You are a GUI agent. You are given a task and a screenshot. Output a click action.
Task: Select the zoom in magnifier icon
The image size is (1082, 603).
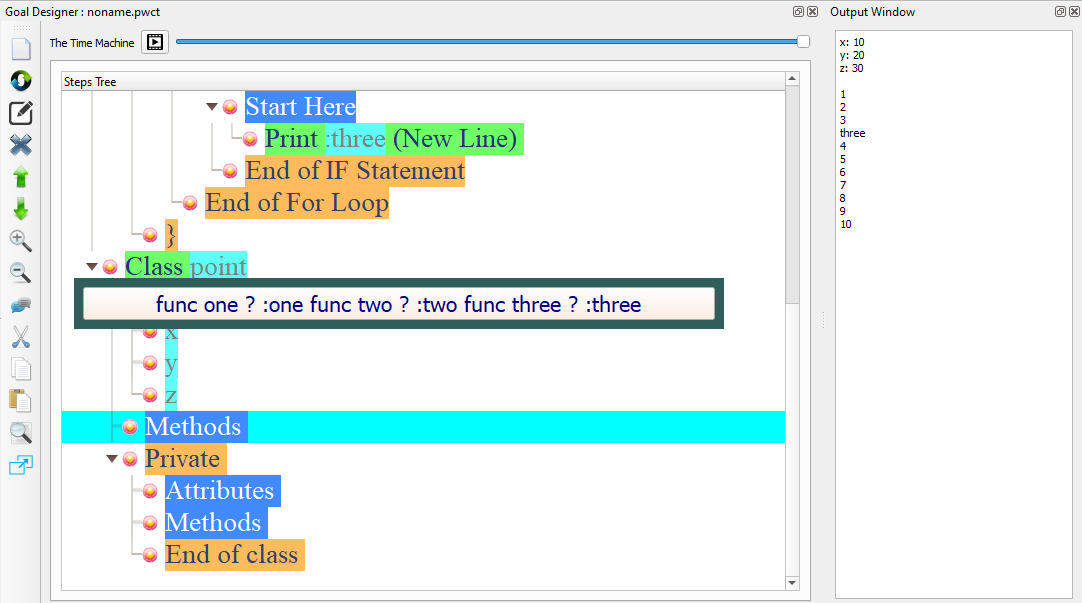20,240
